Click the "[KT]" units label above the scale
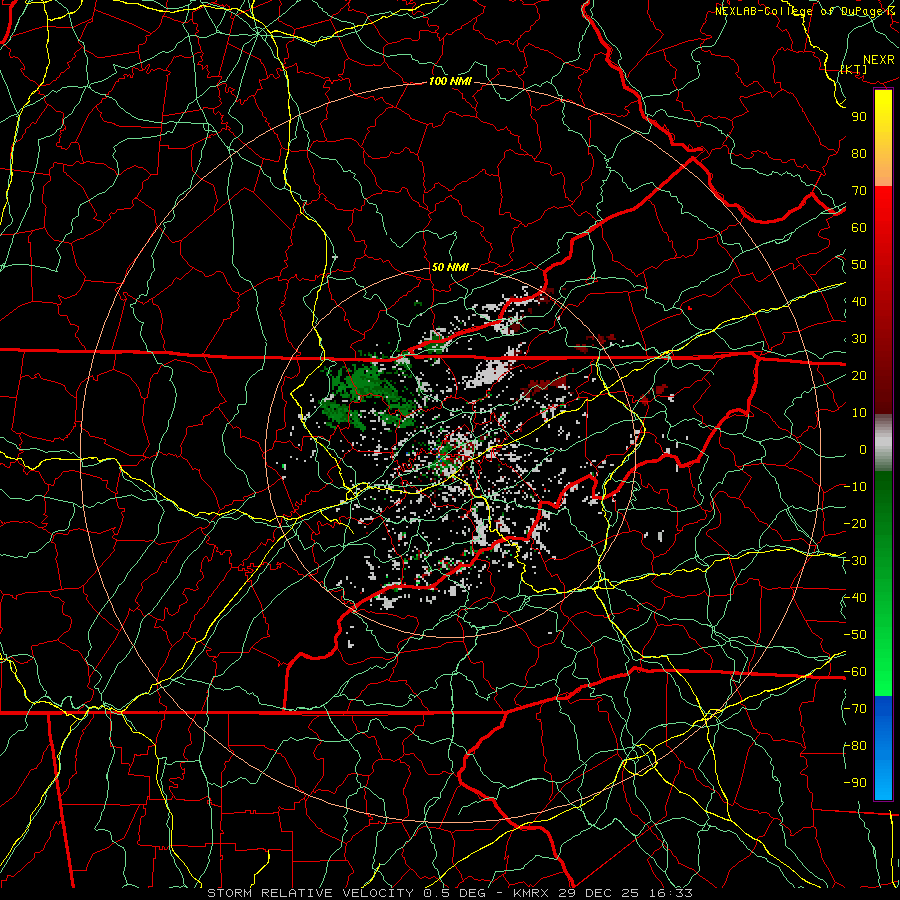This screenshot has width=900, height=900. 854,69
